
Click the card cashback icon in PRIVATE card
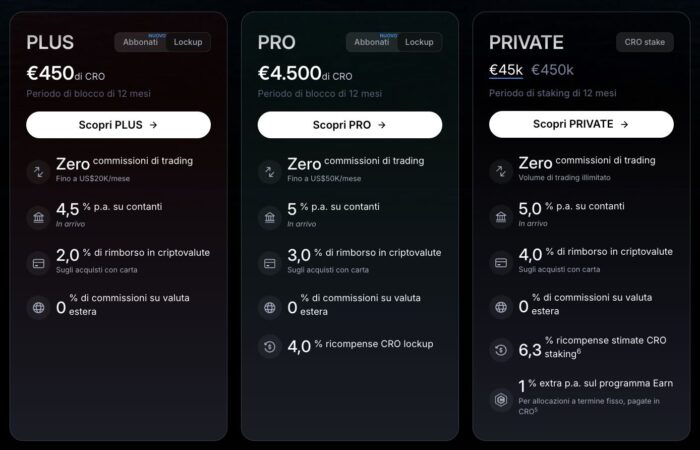pyautogui.click(x=501, y=262)
